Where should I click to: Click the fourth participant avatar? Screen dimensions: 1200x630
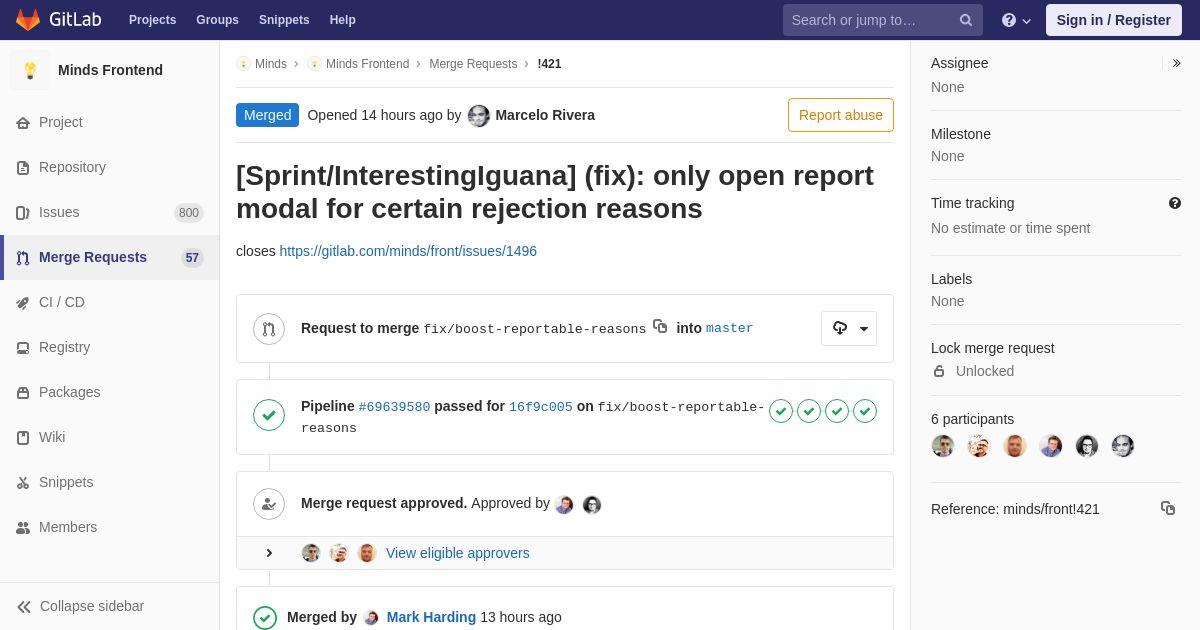tap(1051, 446)
